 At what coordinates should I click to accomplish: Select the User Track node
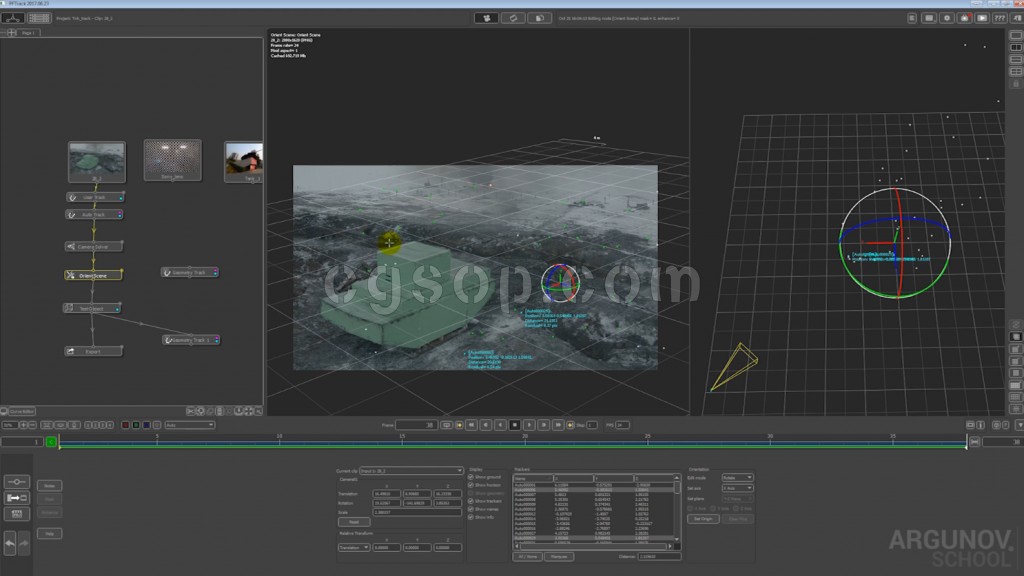click(x=95, y=197)
